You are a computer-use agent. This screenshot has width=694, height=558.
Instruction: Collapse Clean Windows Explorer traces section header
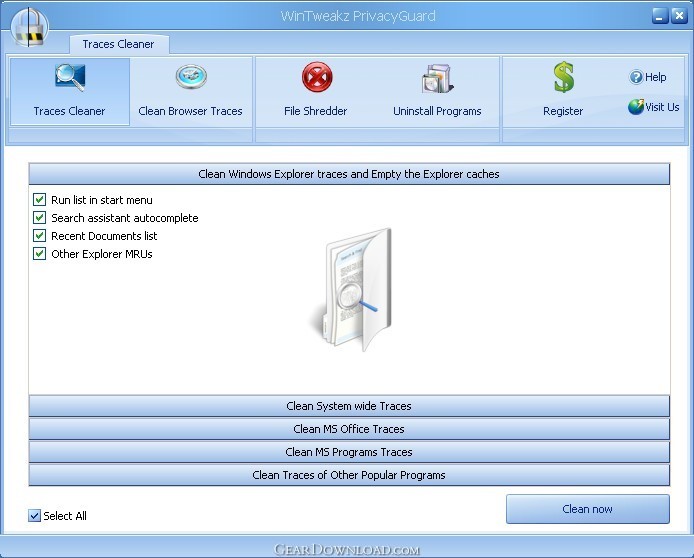(349, 174)
